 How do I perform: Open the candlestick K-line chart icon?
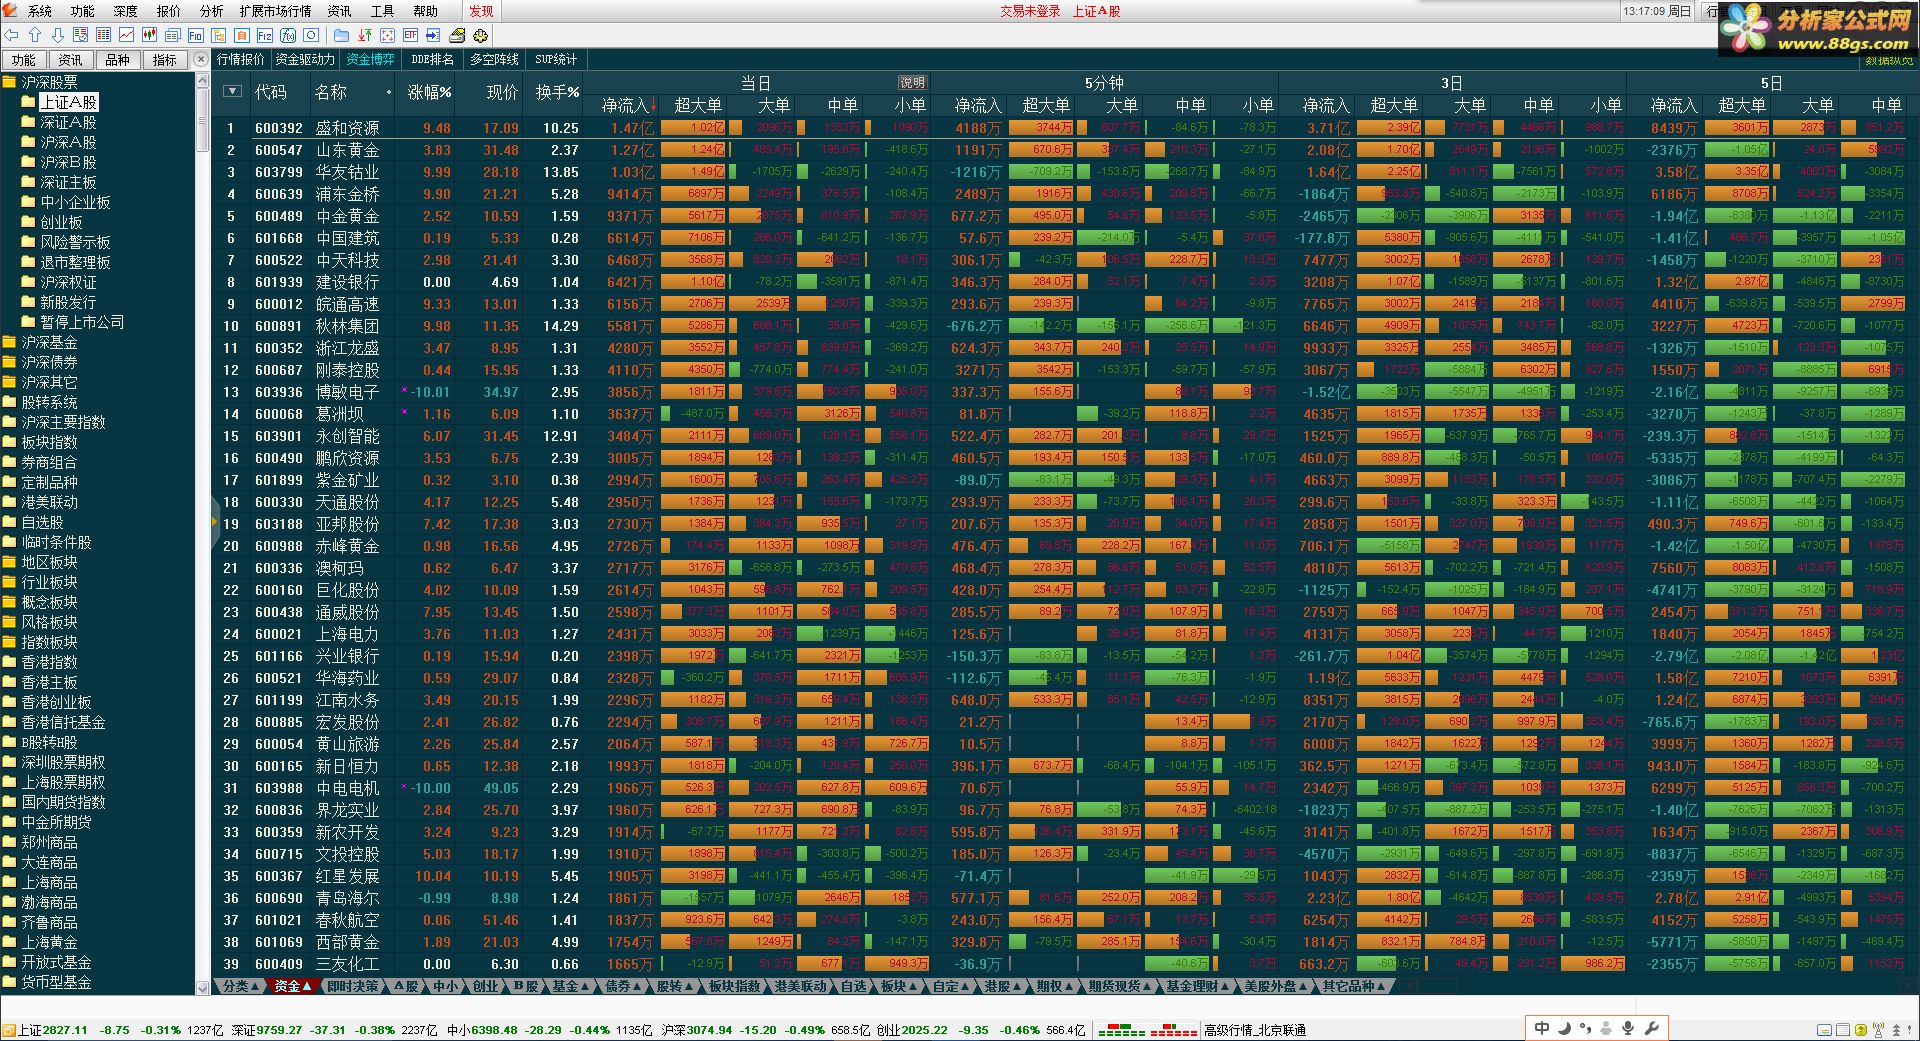149,35
